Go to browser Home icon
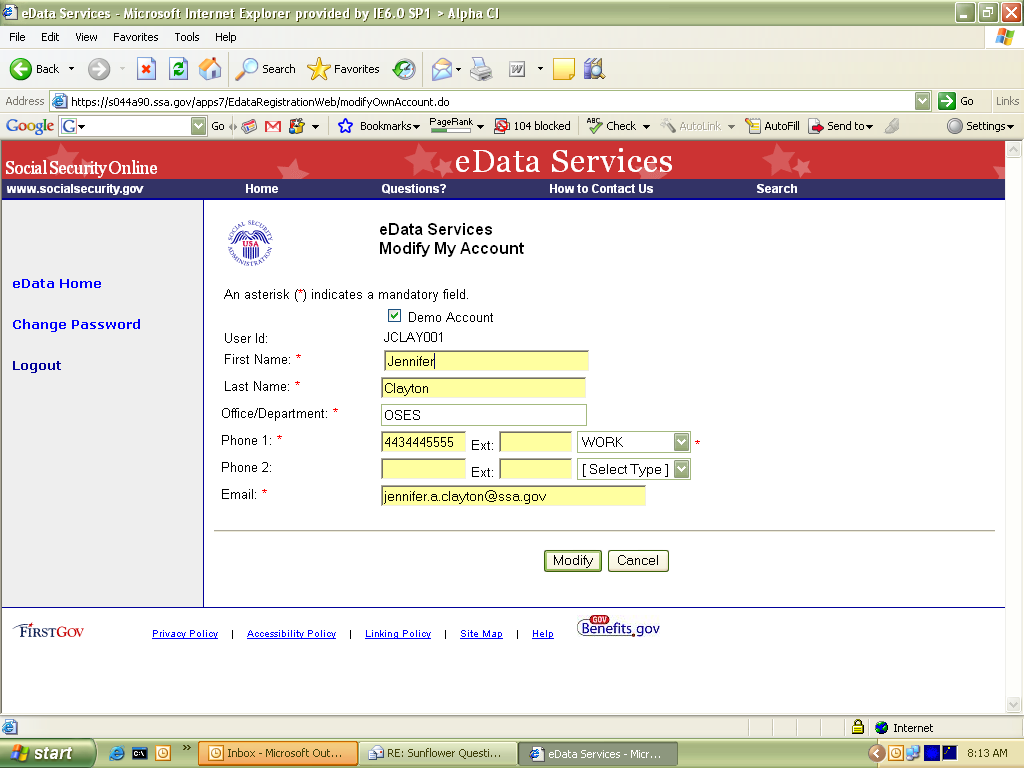This screenshot has width=1024, height=768. click(210, 69)
